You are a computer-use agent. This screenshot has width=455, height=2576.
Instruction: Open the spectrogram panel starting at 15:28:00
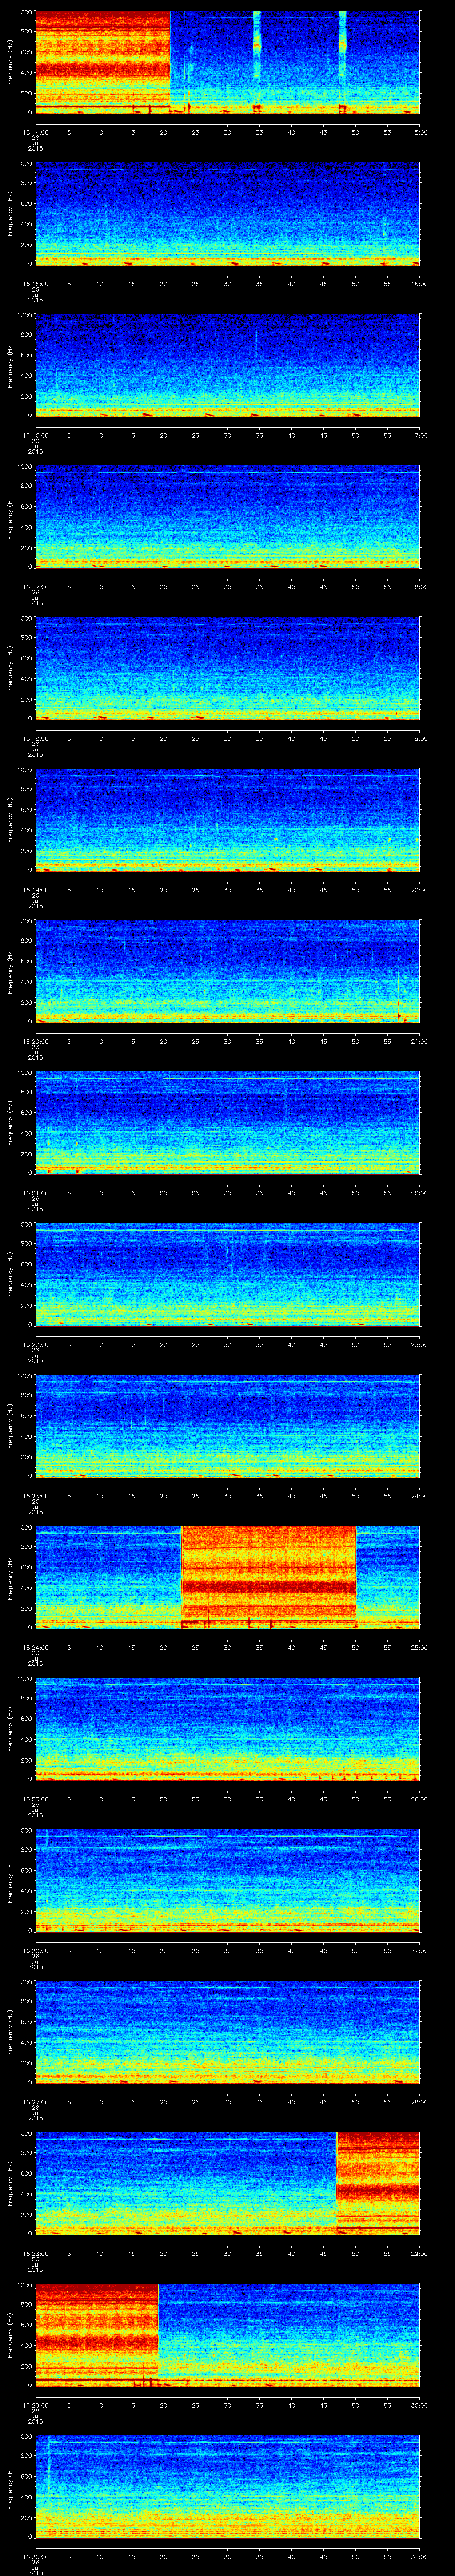coord(227,2183)
